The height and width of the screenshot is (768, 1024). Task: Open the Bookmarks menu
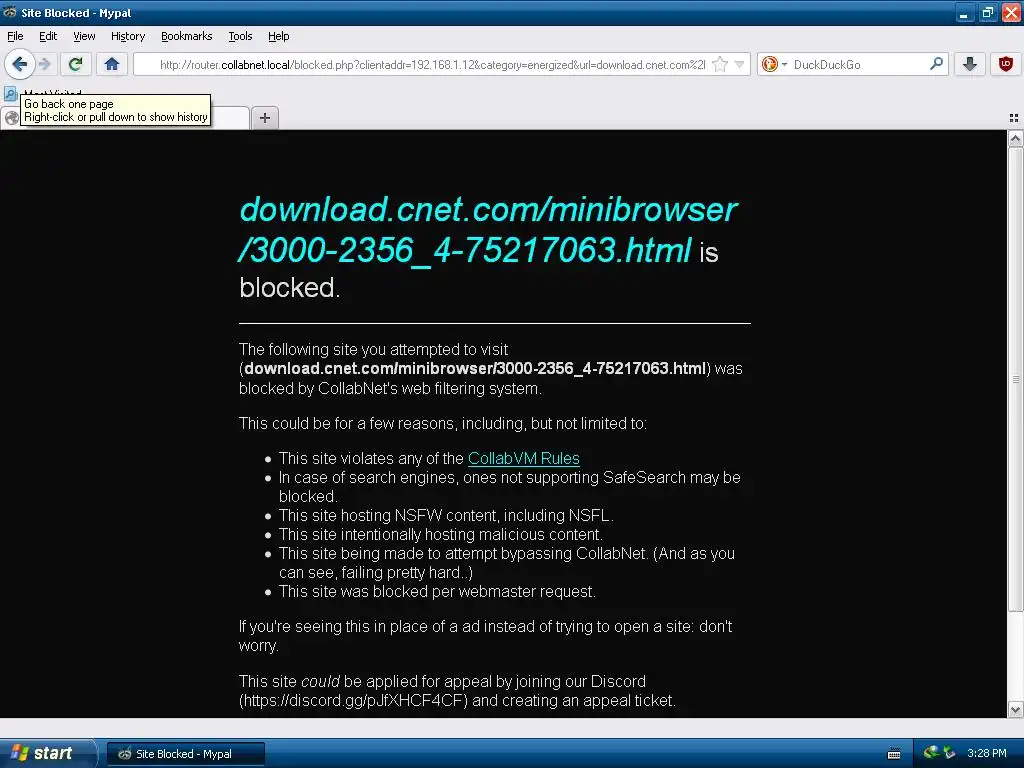187,36
